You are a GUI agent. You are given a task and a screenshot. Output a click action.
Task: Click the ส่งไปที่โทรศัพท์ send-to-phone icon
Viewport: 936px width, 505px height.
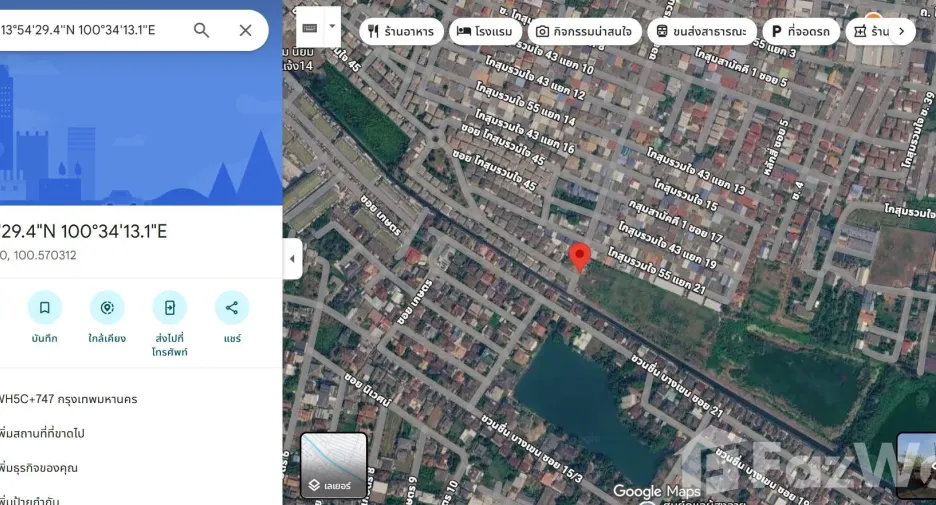170,307
